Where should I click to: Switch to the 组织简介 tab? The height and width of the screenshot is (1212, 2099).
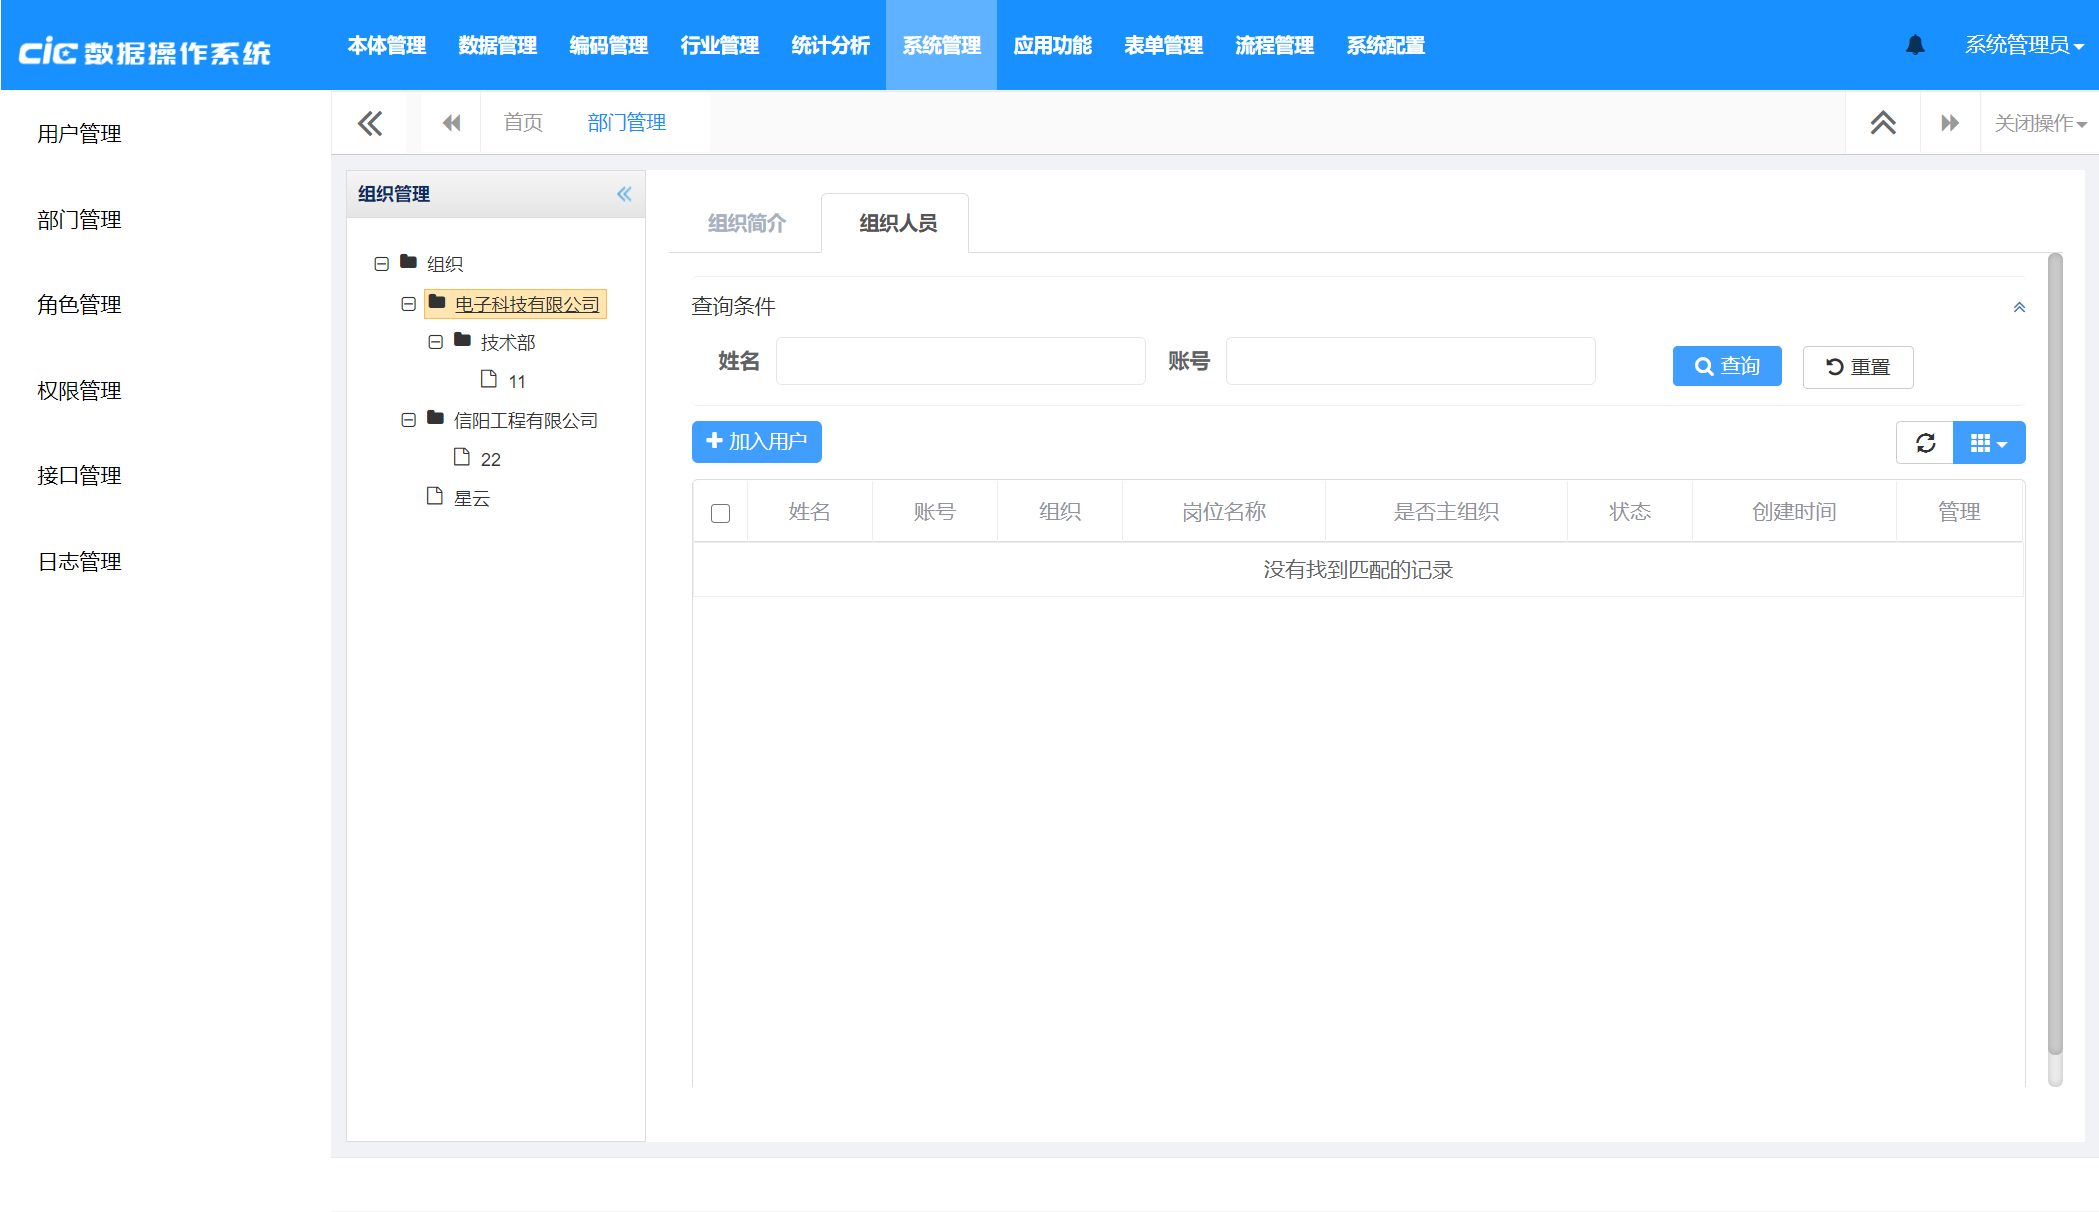(746, 223)
